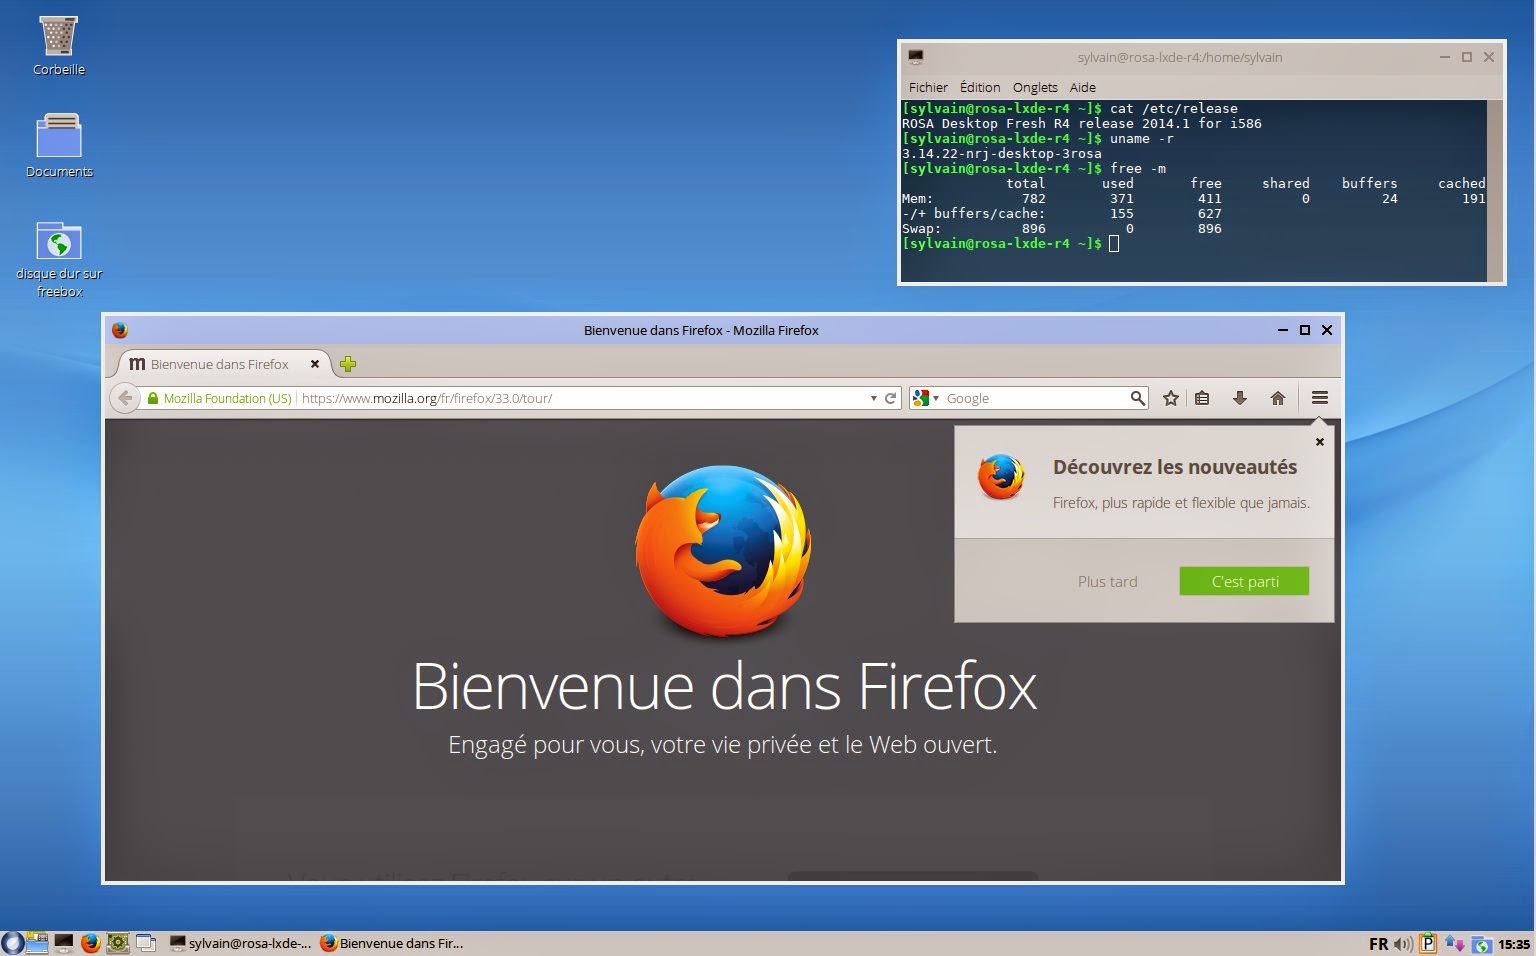Select the disque dur sur freebox icon
This screenshot has height=956, width=1536.
click(x=59, y=259)
